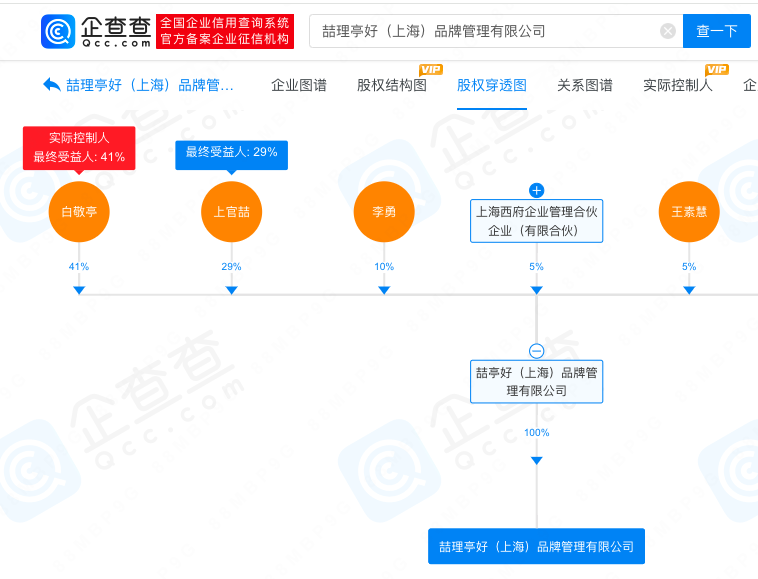Click the Qcc logo icon
Viewport: 758px width, 579px height.
58,31
